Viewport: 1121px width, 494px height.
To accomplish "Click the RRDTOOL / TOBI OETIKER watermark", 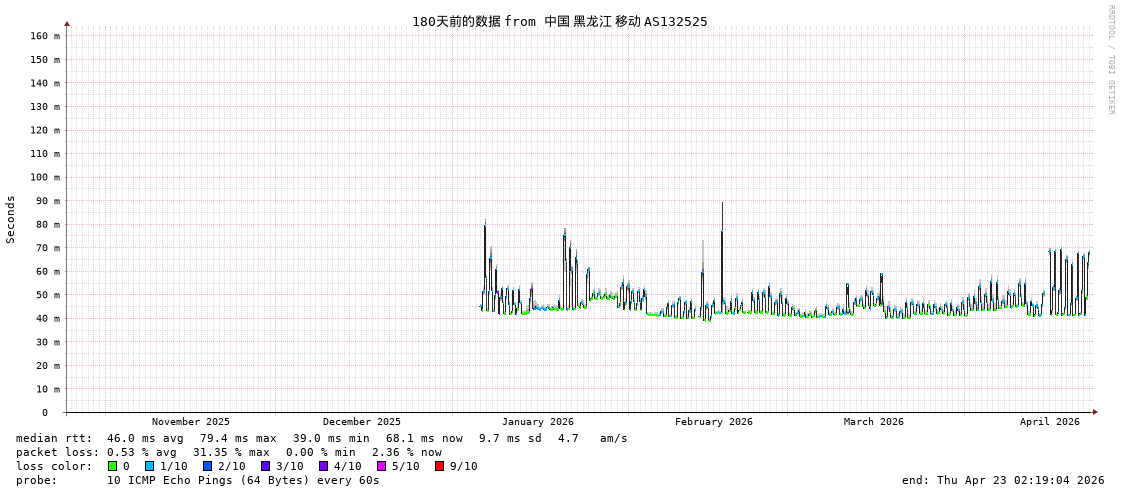I will tap(1110, 60).
